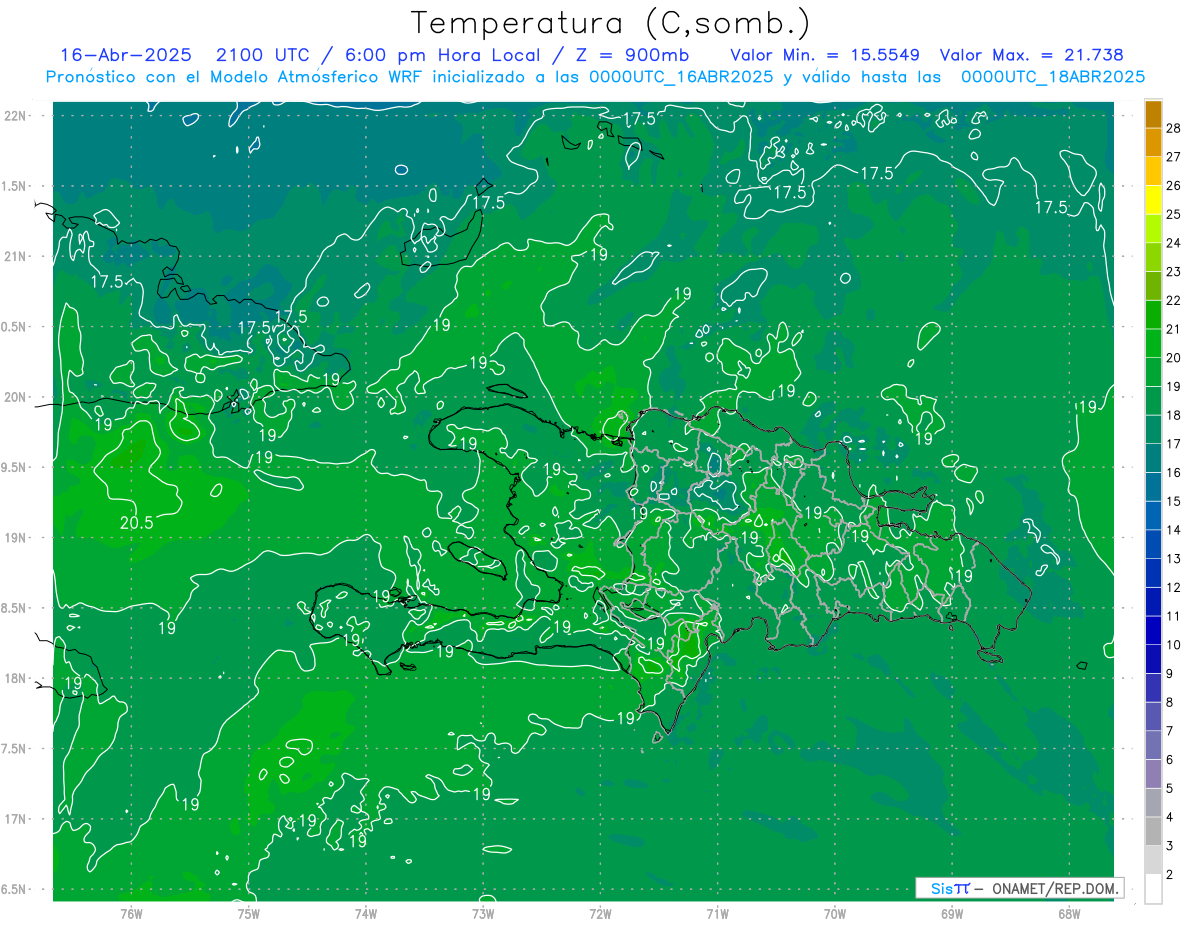Click the '19N' latitude axis label
The height and width of the screenshot is (927, 1200).
pyautogui.click(x=13, y=537)
